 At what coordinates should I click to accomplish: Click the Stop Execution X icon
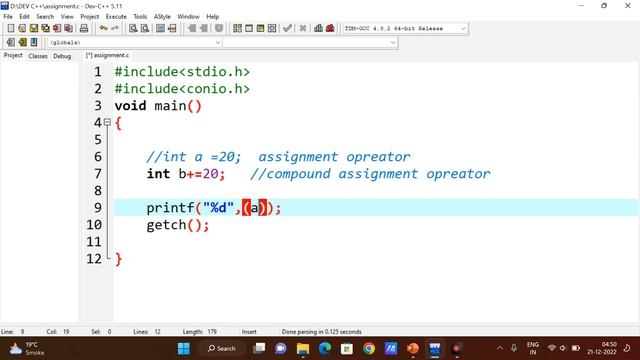302,28
